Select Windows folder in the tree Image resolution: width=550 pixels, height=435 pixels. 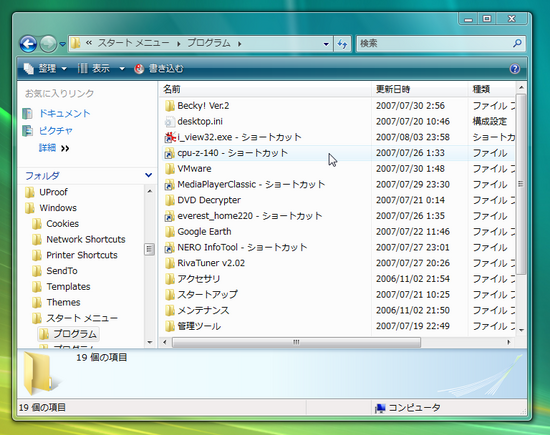tap(58, 208)
